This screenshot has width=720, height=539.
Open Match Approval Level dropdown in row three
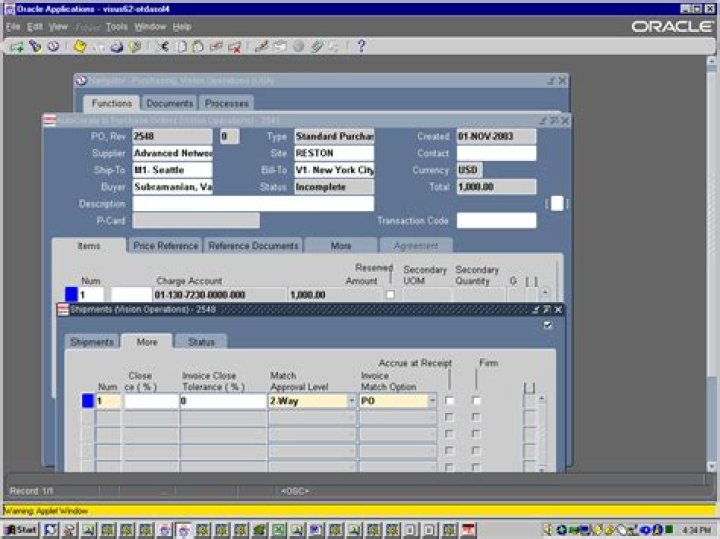pos(351,434)
